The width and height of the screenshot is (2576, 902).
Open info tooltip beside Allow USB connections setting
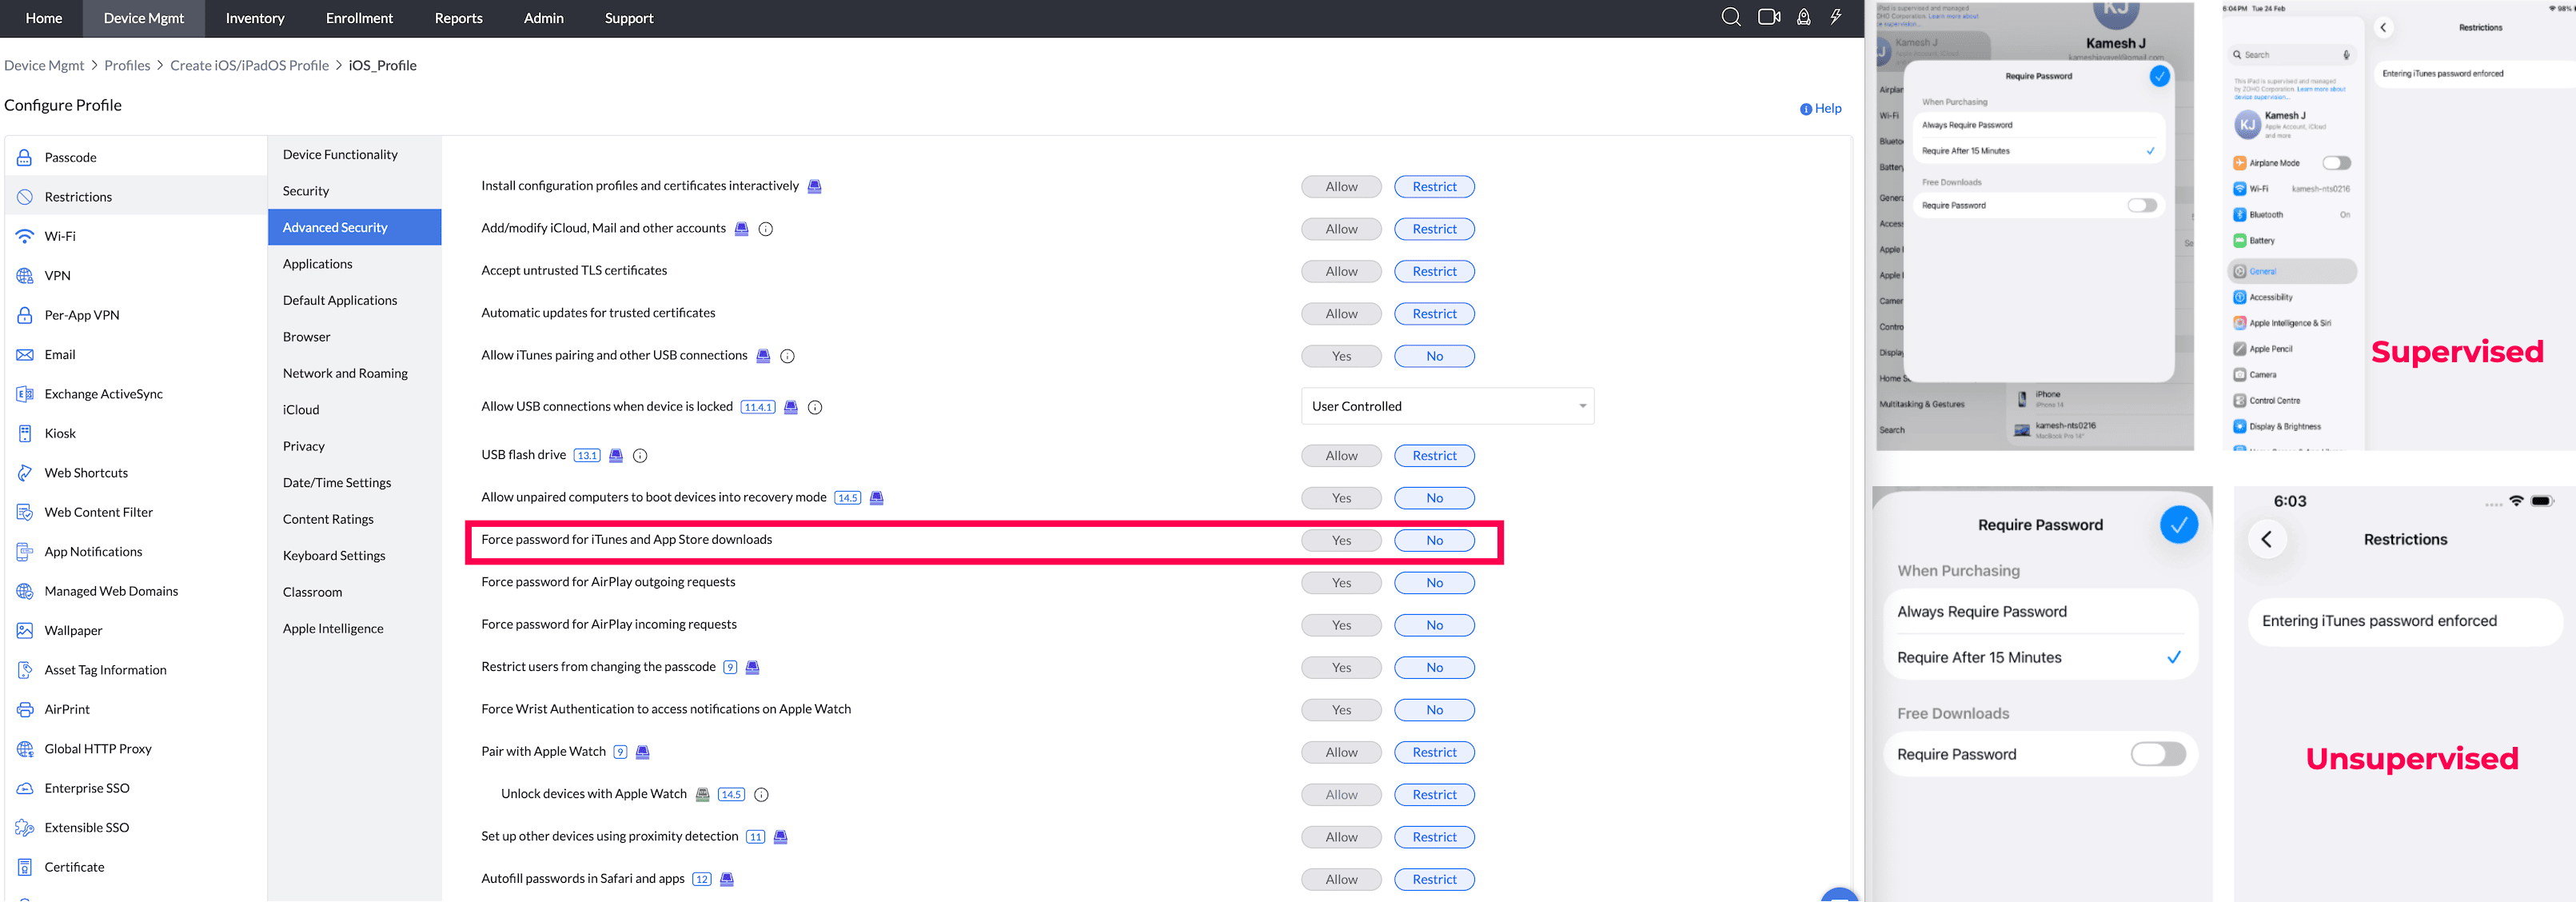click(x=815, y=407)
